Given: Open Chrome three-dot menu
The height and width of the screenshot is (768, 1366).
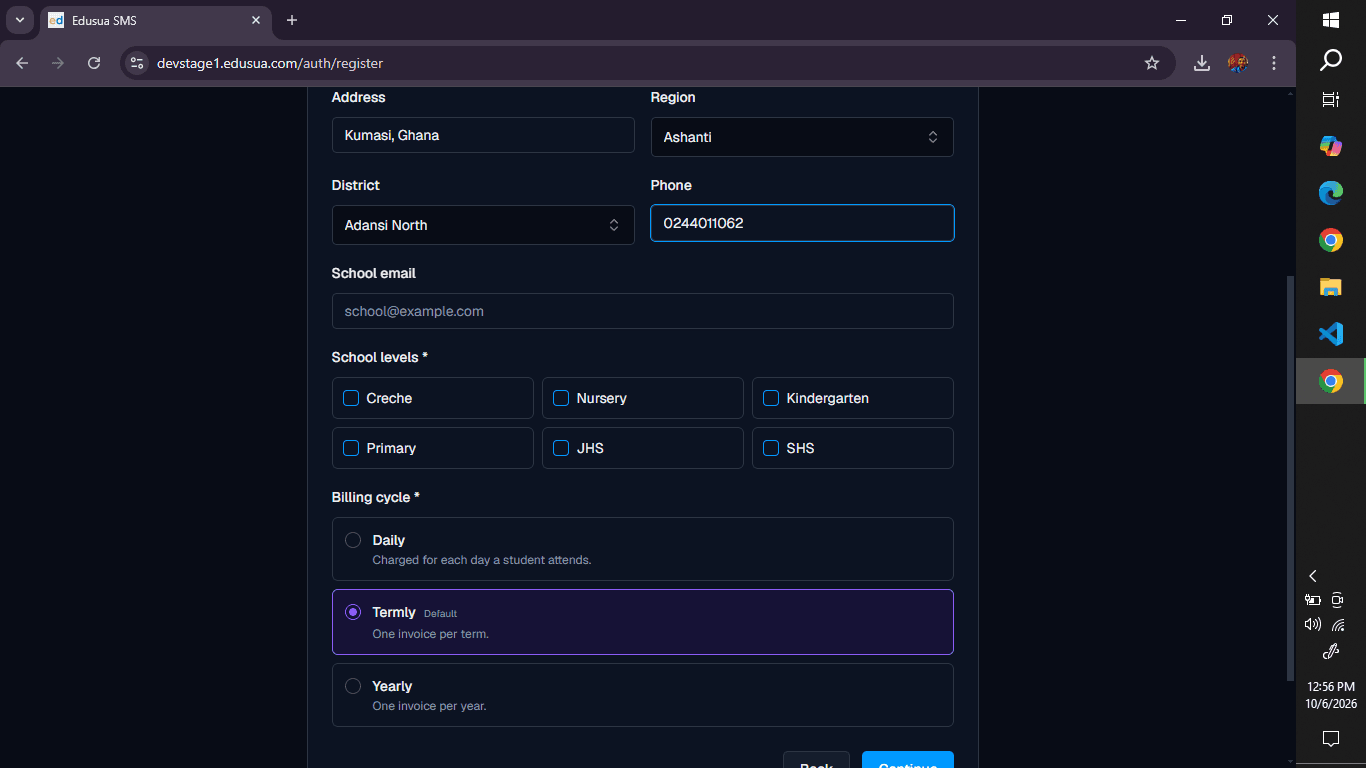Looking at the screenshot, I should (1274, 63).
